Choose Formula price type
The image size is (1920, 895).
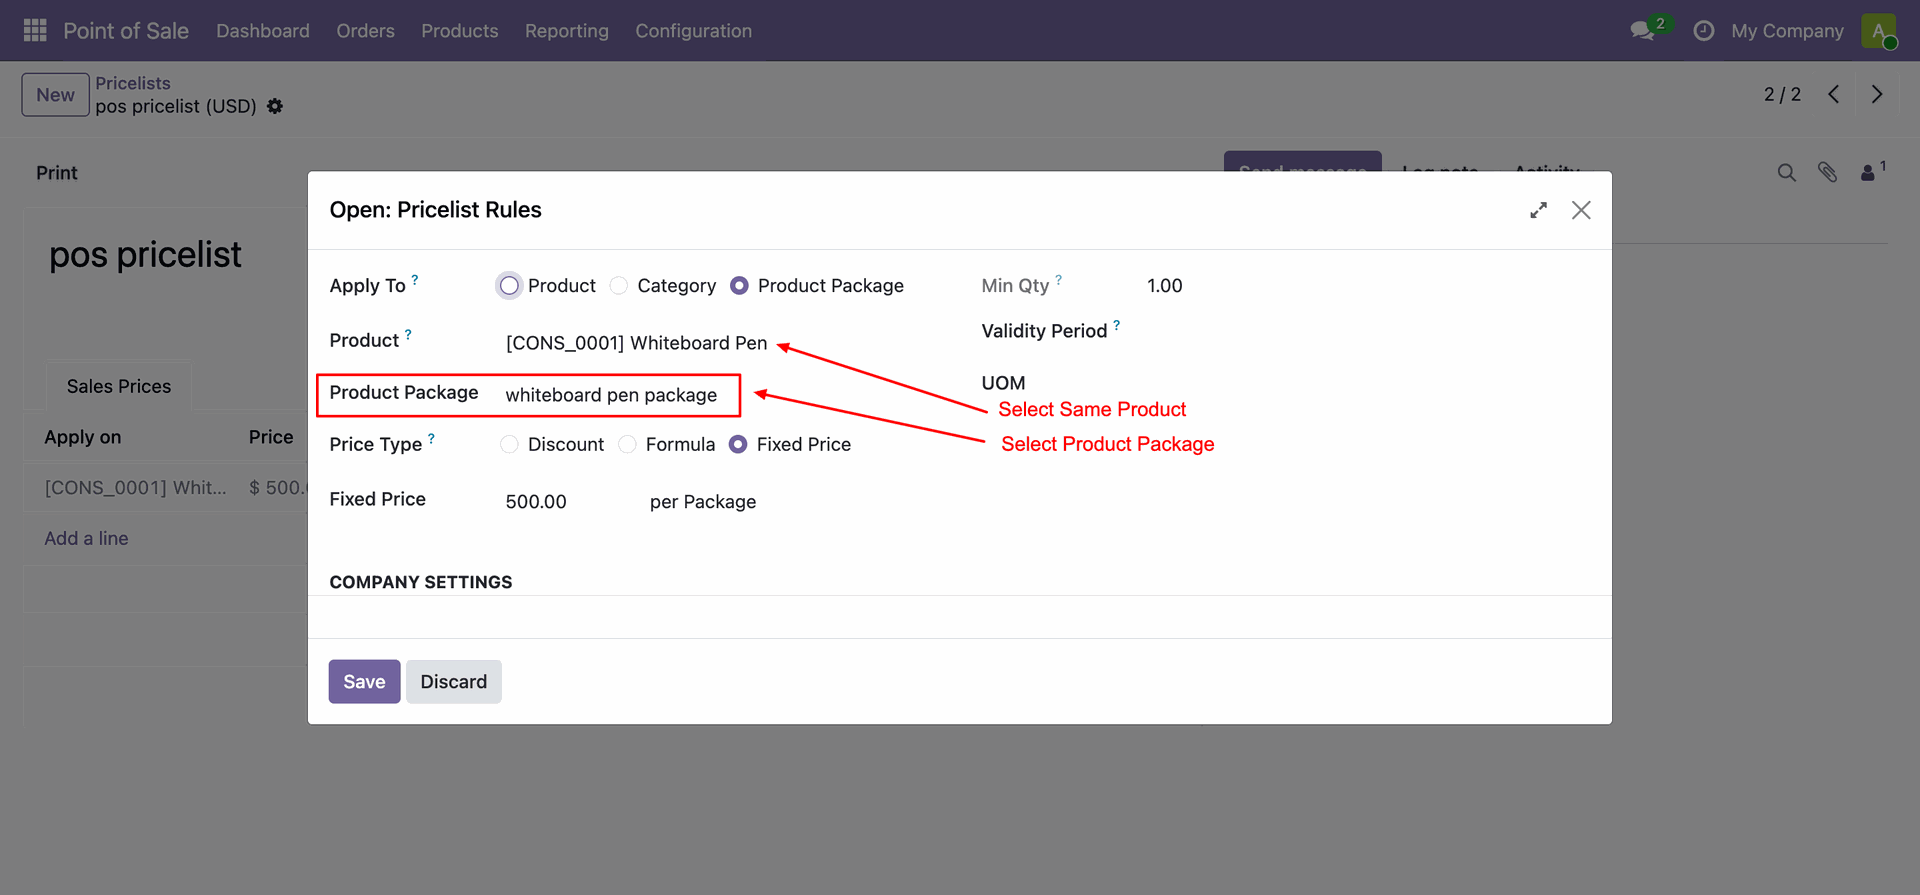tap(627, 444)
